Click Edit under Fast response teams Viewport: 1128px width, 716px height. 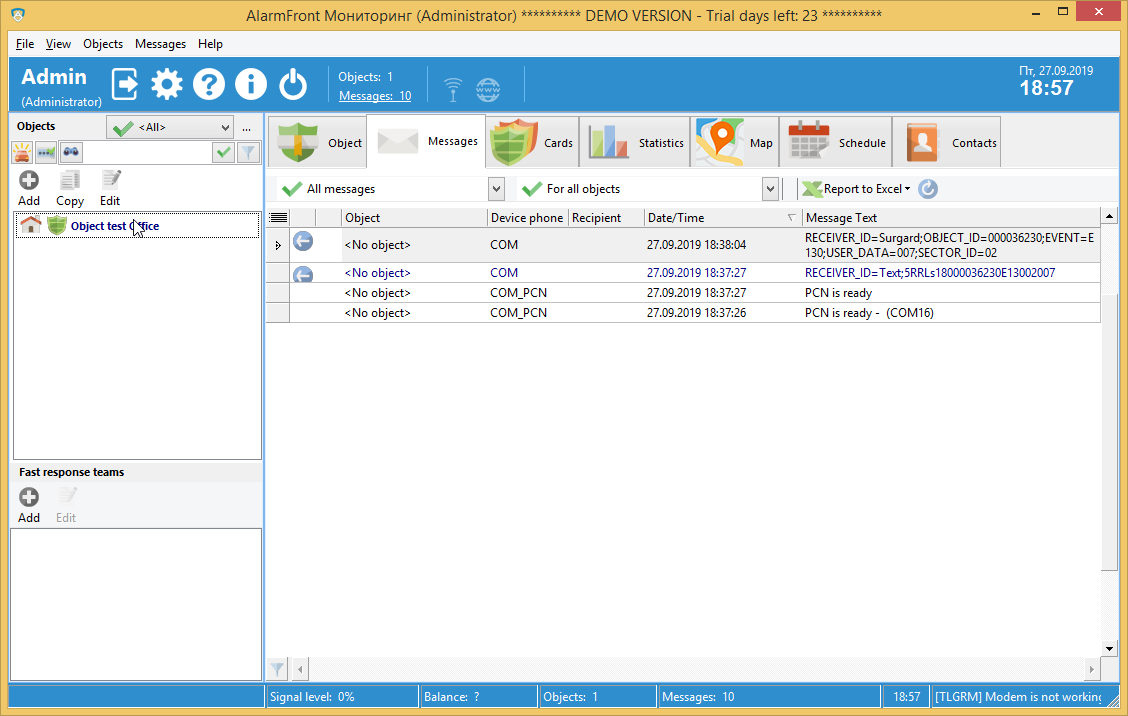[66, 505]
